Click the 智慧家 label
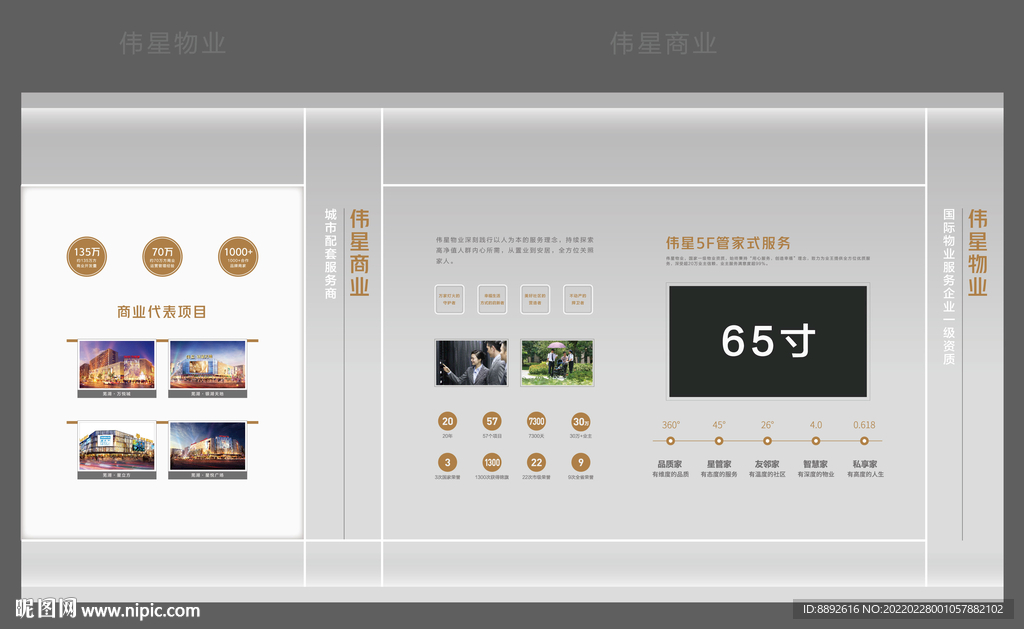 [x=816, y=464]
